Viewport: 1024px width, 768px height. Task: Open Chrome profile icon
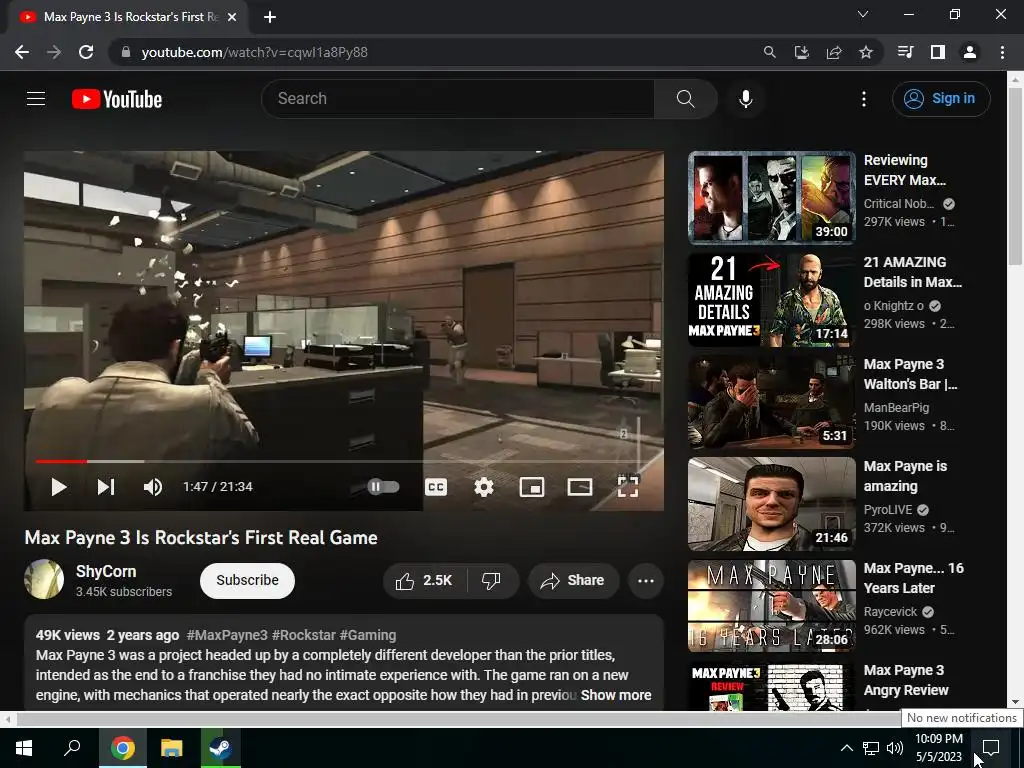(x=969, y=52)
